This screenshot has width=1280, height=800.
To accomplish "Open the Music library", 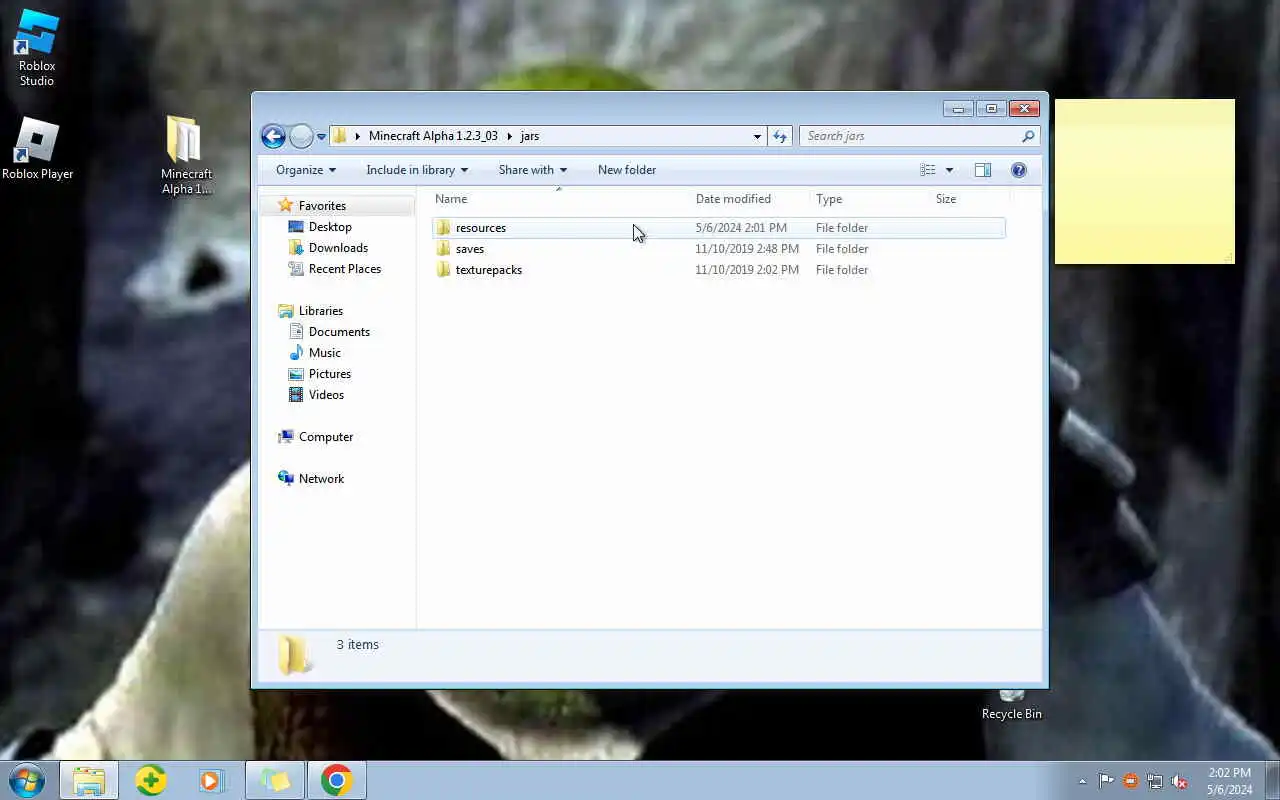I will [x=324, y=353].
